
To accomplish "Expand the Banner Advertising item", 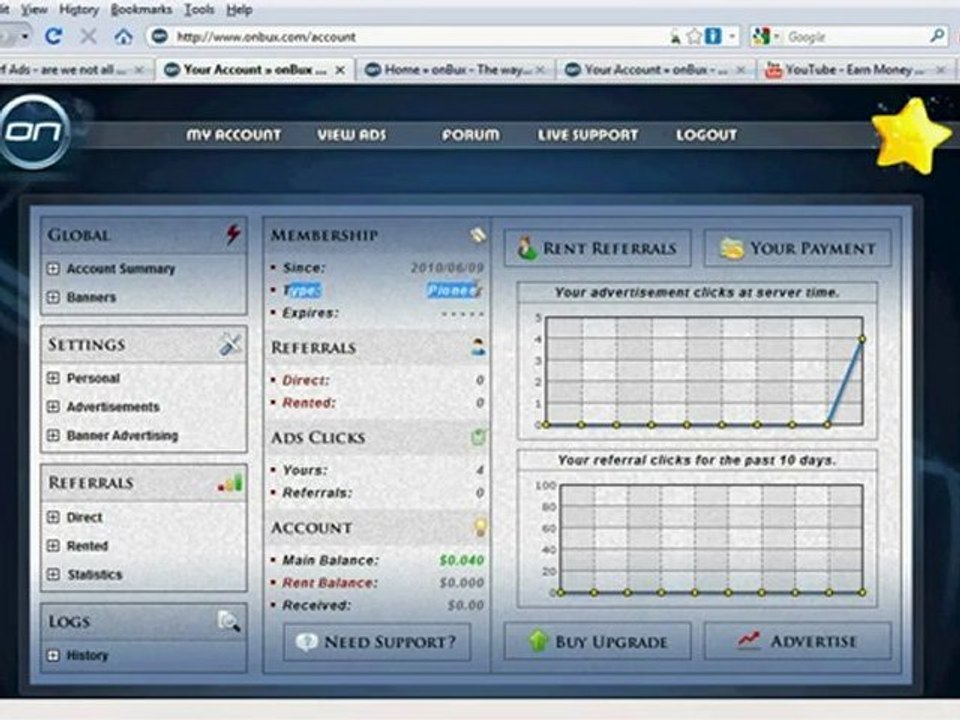I will tap(53, 435).
